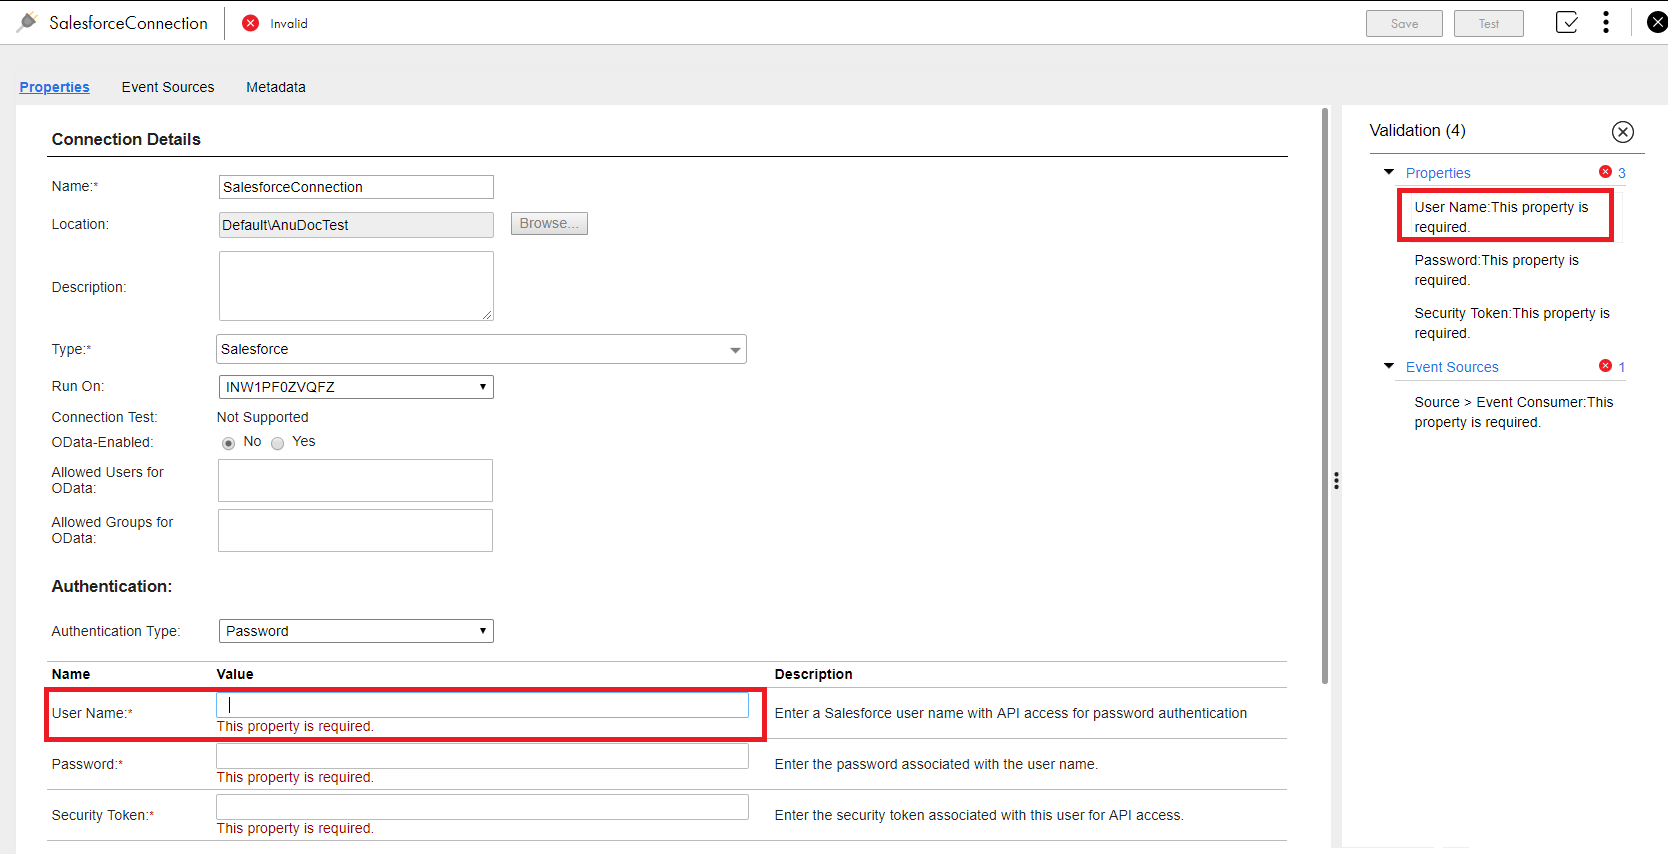The image size is (1668, 854).
Task: Collapse the Event Sources validation group
Action: click(1389, 366)
